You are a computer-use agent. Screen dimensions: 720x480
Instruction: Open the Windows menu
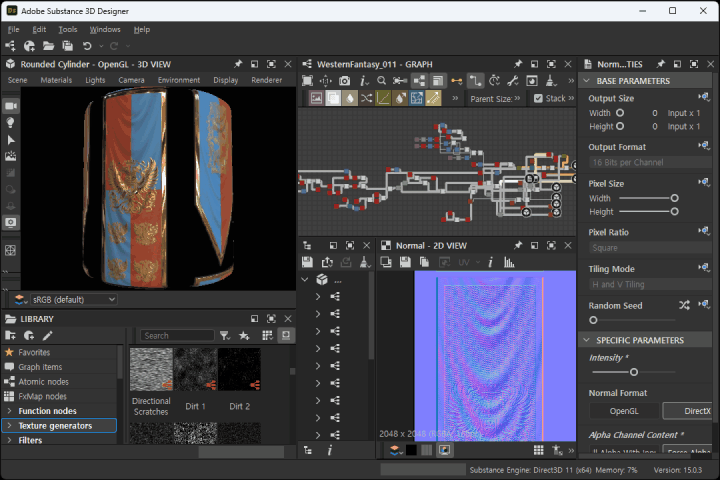coord(105,29)
